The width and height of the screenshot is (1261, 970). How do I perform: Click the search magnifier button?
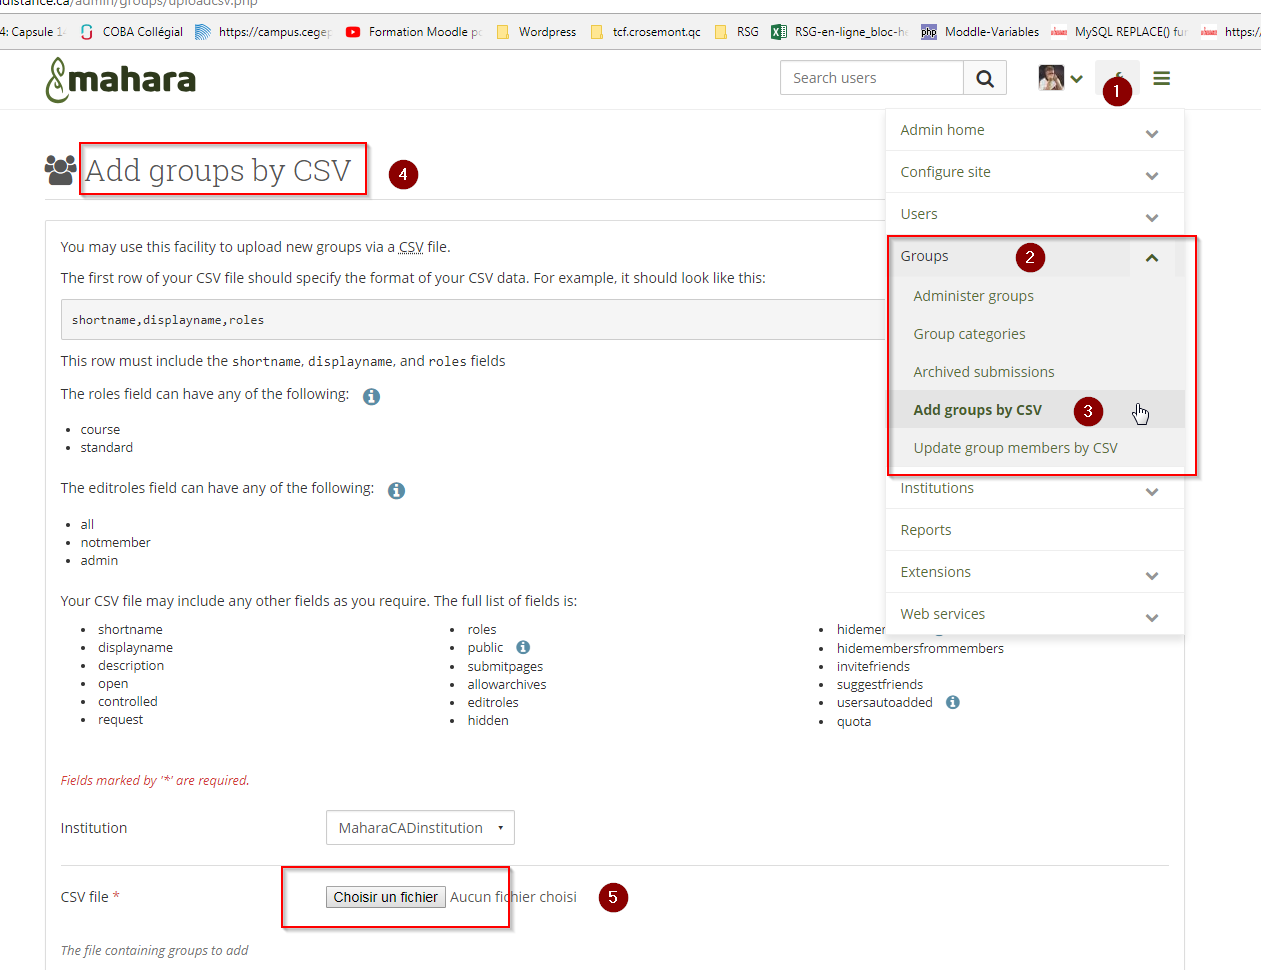[x=985, y=78]
